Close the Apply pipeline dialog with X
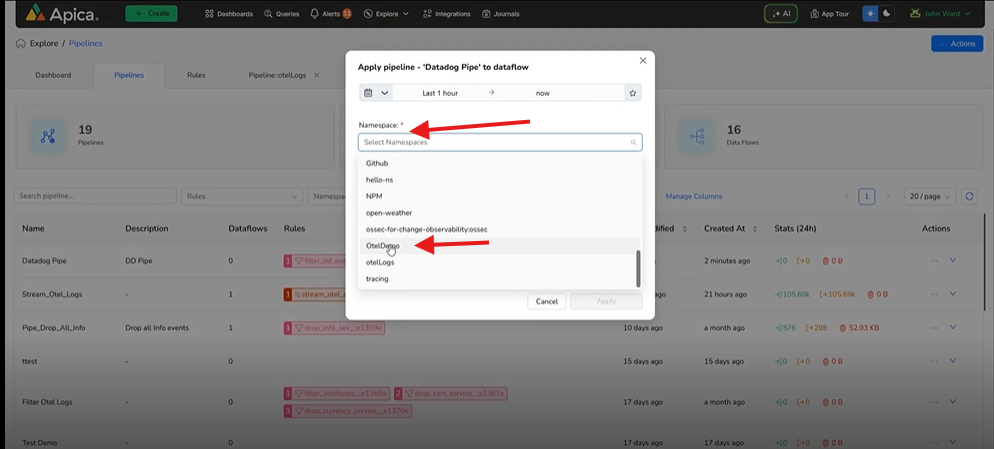 pyautogui.click(x=642, y=61)
